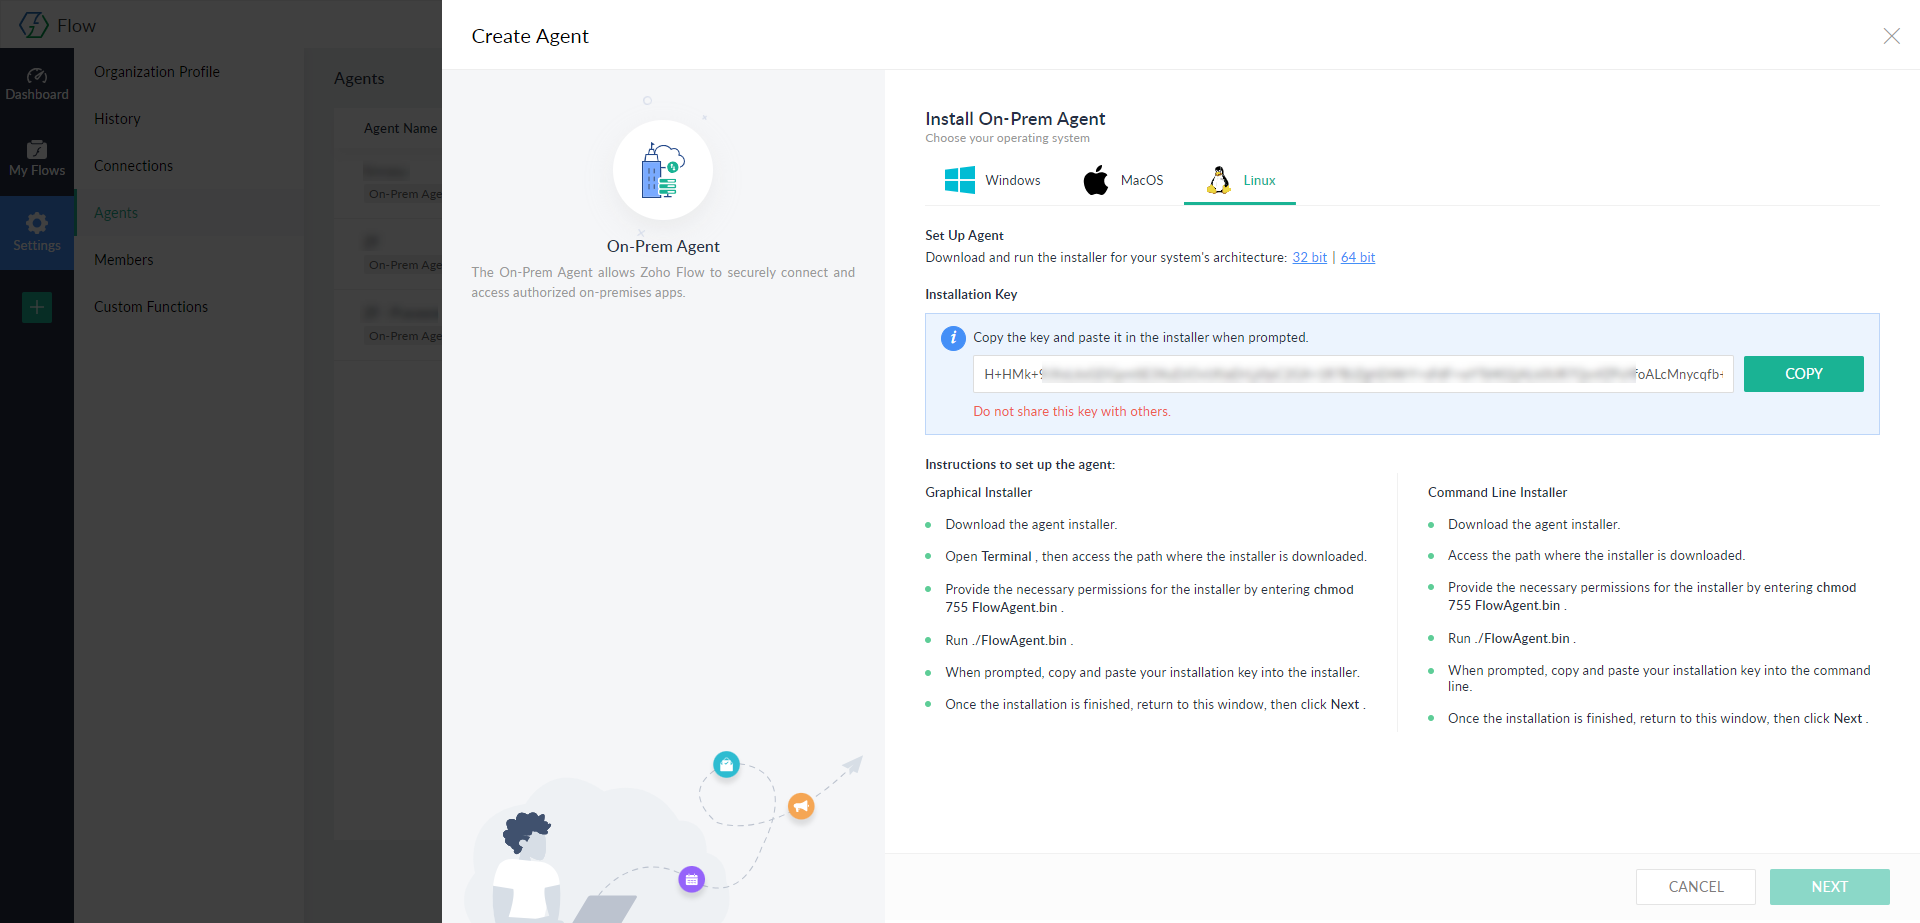
Task: Click the green plus create button
Action: point(37,307)
